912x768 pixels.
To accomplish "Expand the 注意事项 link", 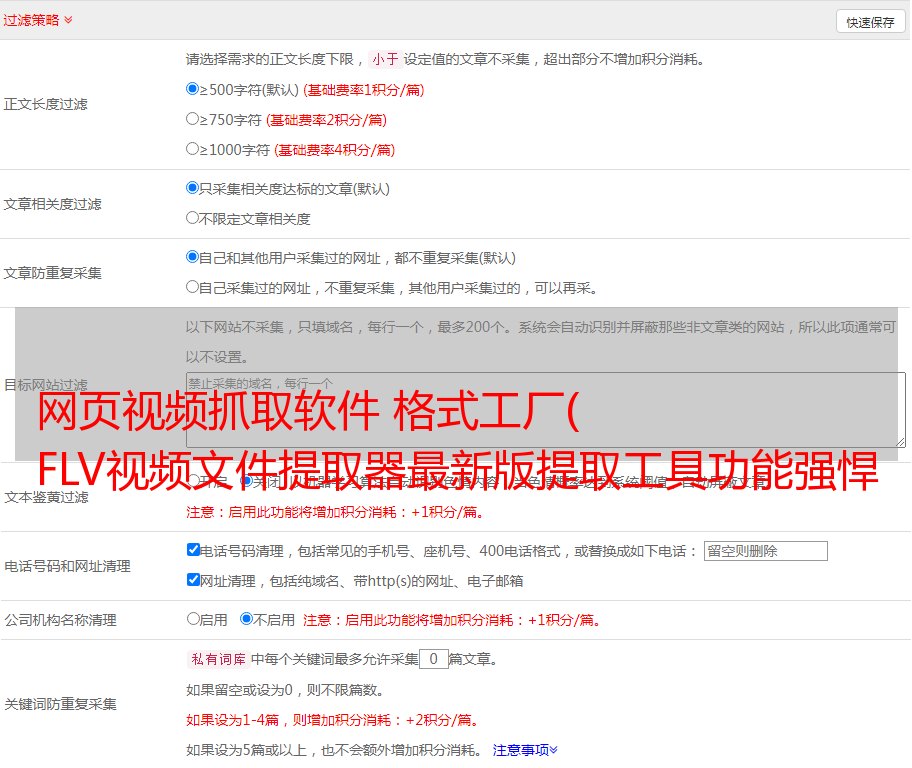I will [x=525, y=750].
